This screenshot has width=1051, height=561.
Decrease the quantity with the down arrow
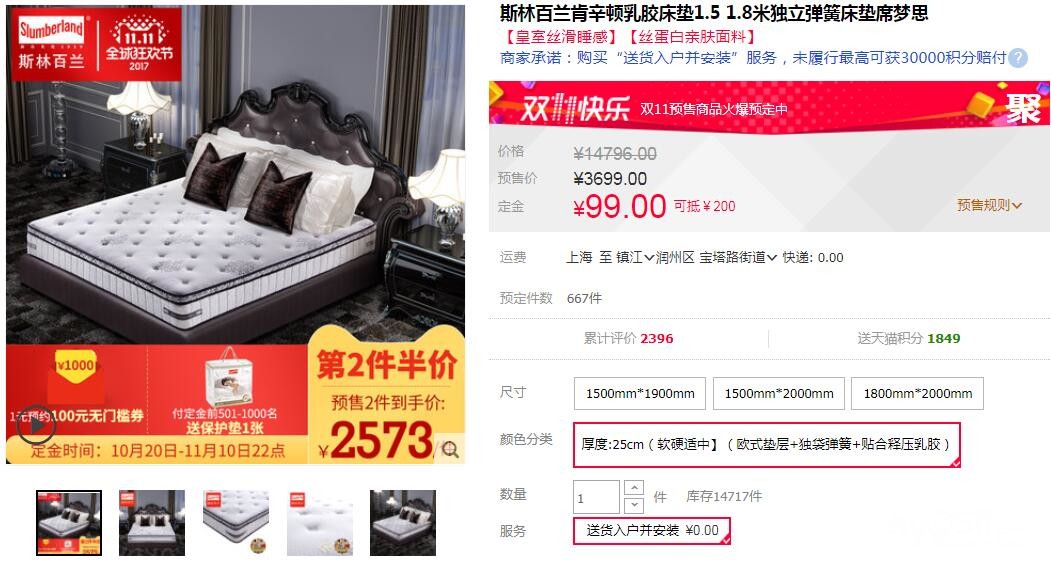[x=633, y=505]
